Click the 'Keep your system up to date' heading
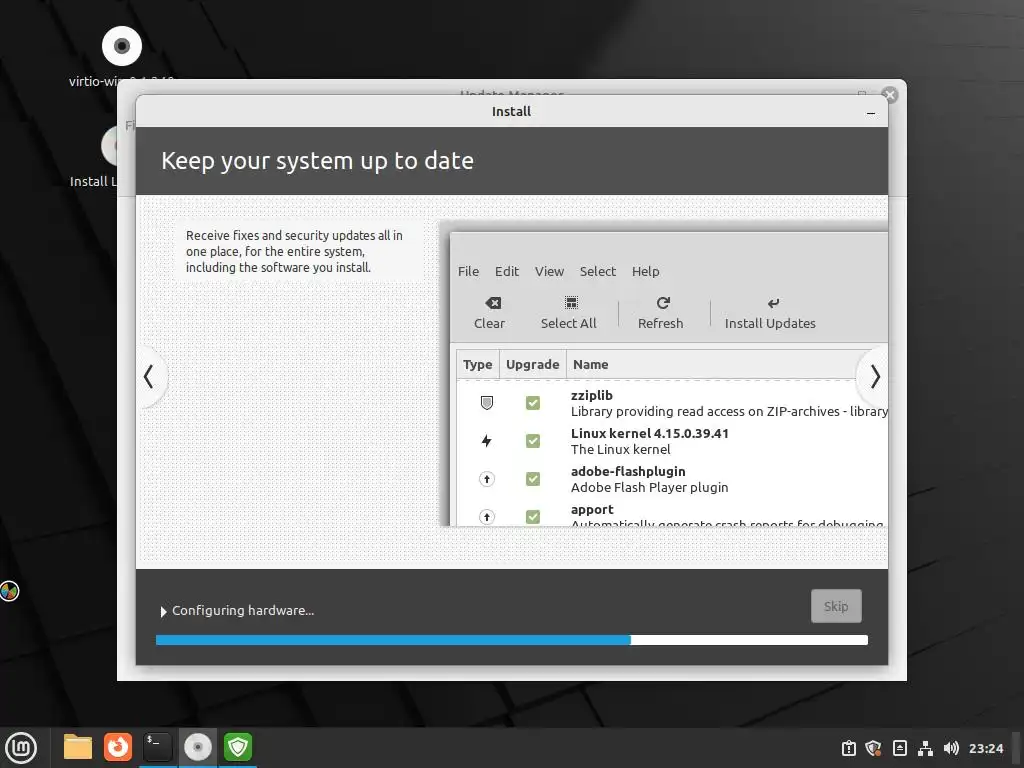This screenshot has height=768, width=1024. (317, 161)
